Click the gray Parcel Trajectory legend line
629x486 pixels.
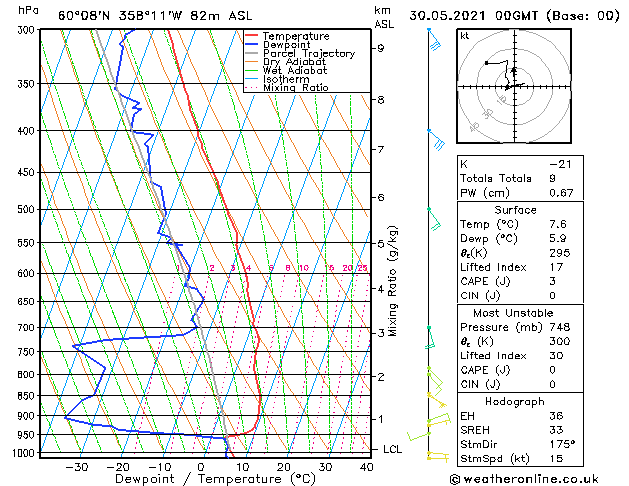pos(252,53)
